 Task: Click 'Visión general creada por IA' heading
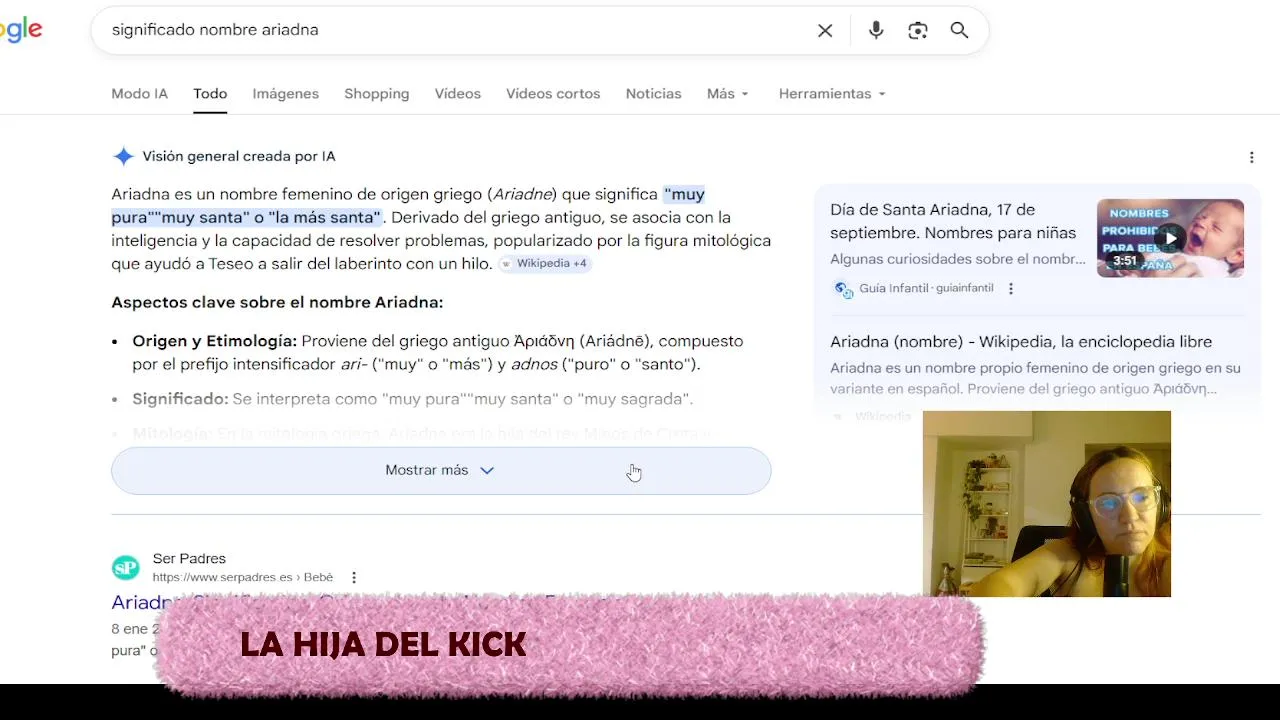pyautogui.click(x=239, y=156)
